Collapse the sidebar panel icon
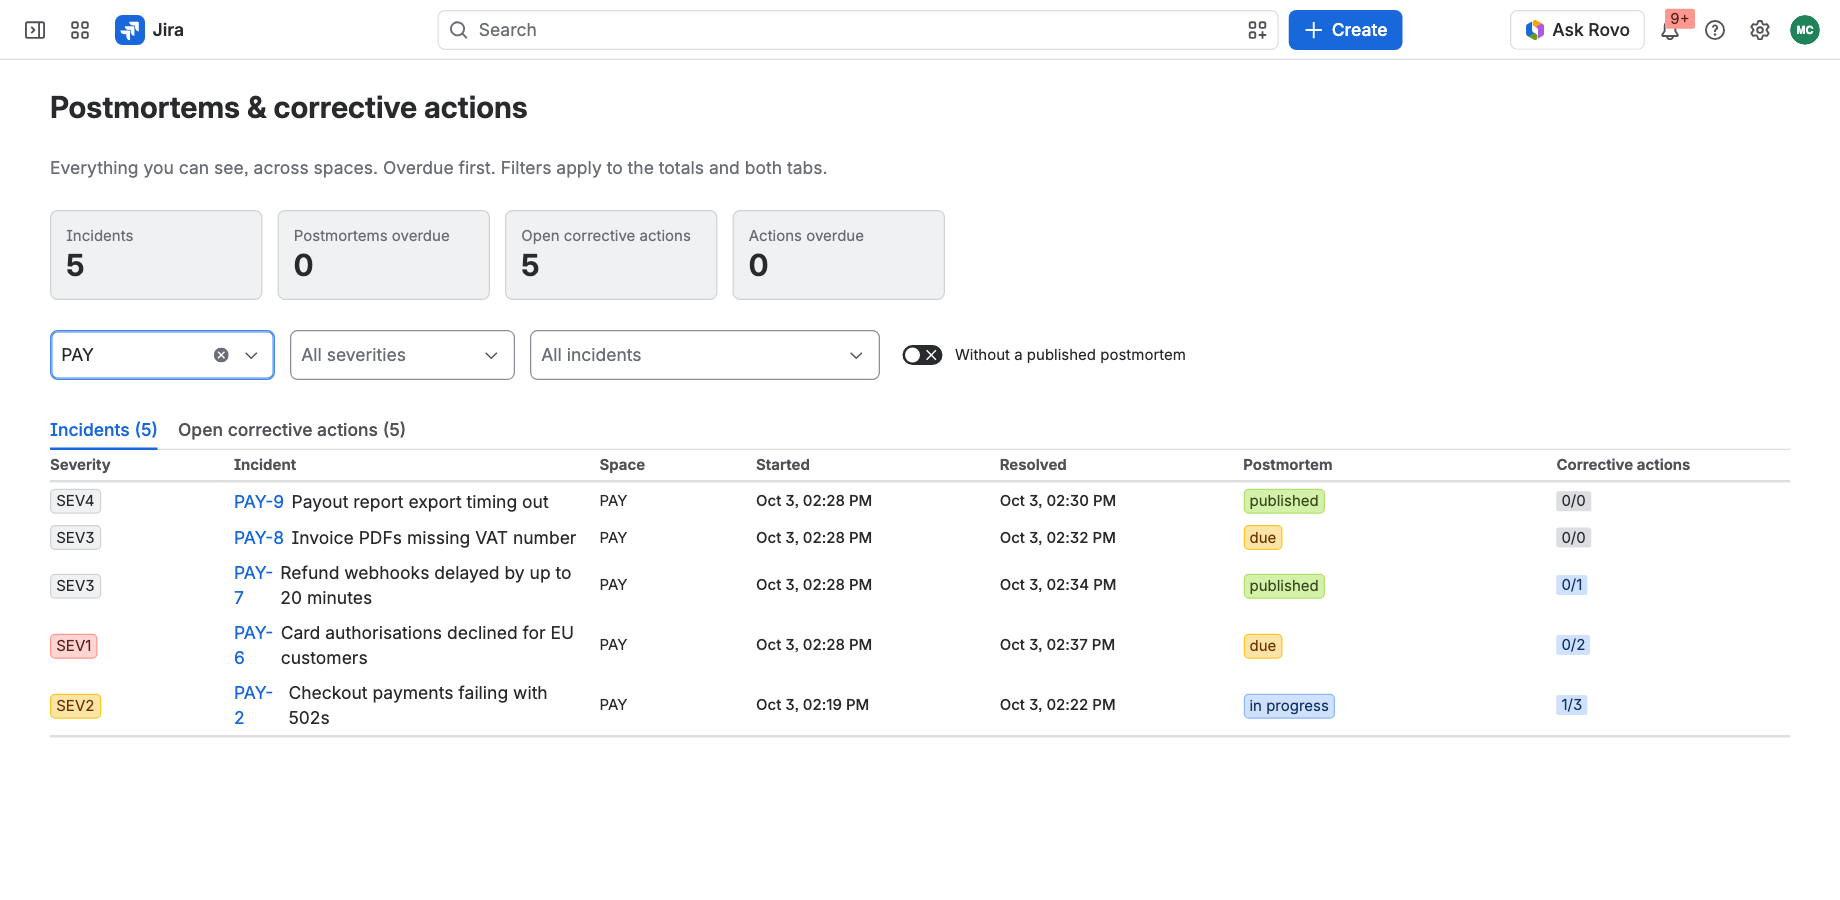The height and width of the screenshot is (900, 1840). 35,30
